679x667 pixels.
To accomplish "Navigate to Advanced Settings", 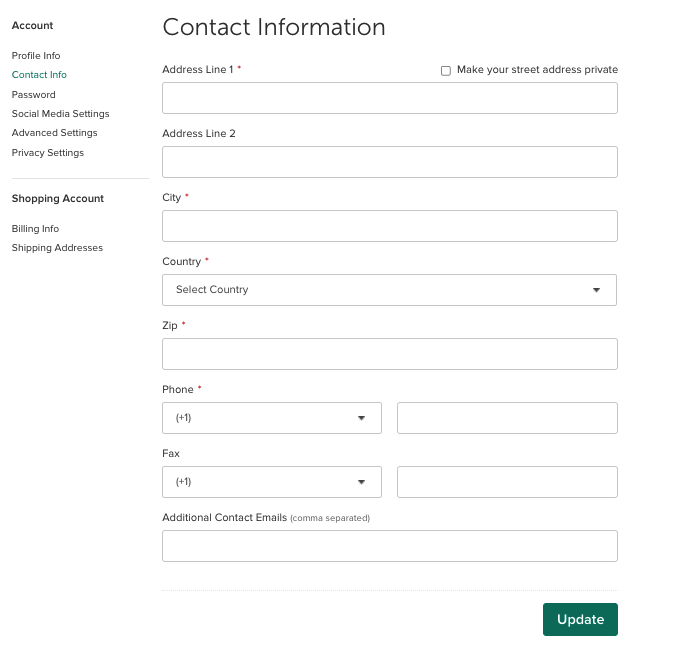I will (54, 133).
